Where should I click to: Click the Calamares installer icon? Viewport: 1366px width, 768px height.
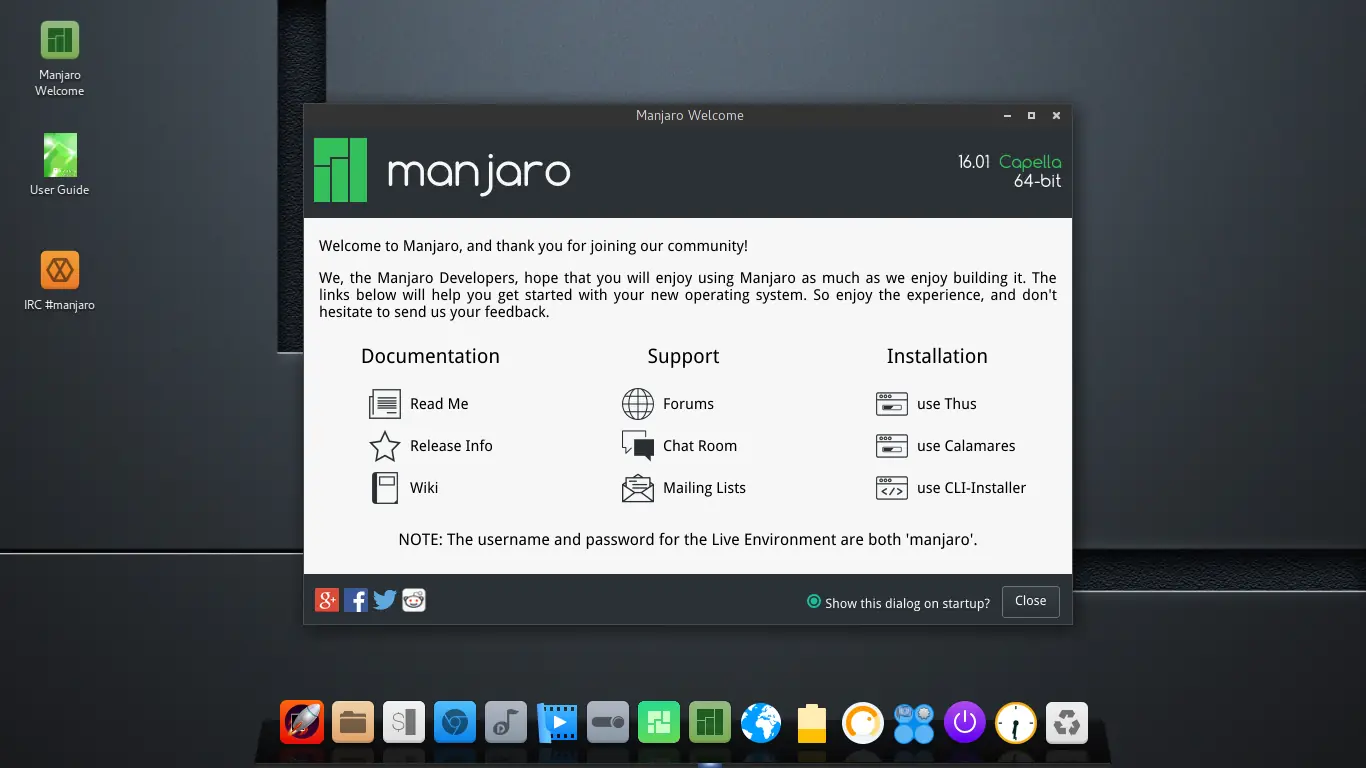pos(892,446)
